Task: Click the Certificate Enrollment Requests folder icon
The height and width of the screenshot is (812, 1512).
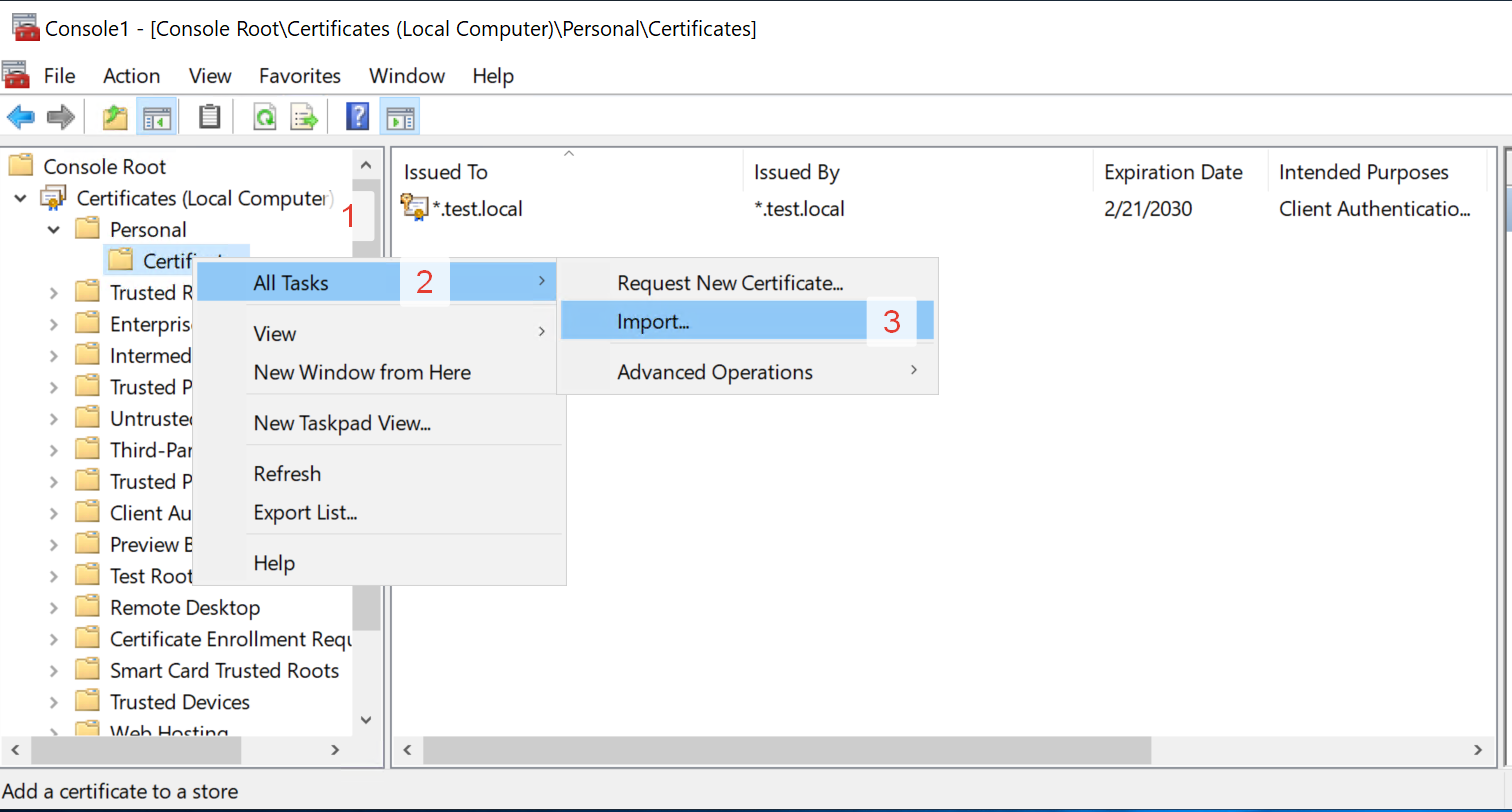Action: point(88,639)
